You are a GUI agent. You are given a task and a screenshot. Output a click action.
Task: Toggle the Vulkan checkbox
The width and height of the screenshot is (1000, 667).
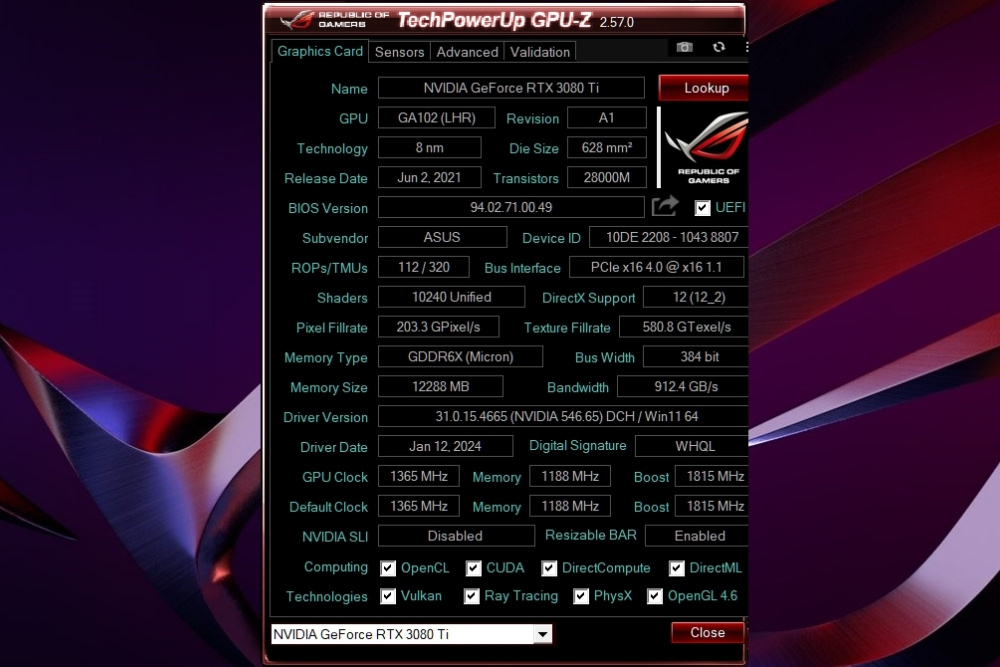coord(388,596)
